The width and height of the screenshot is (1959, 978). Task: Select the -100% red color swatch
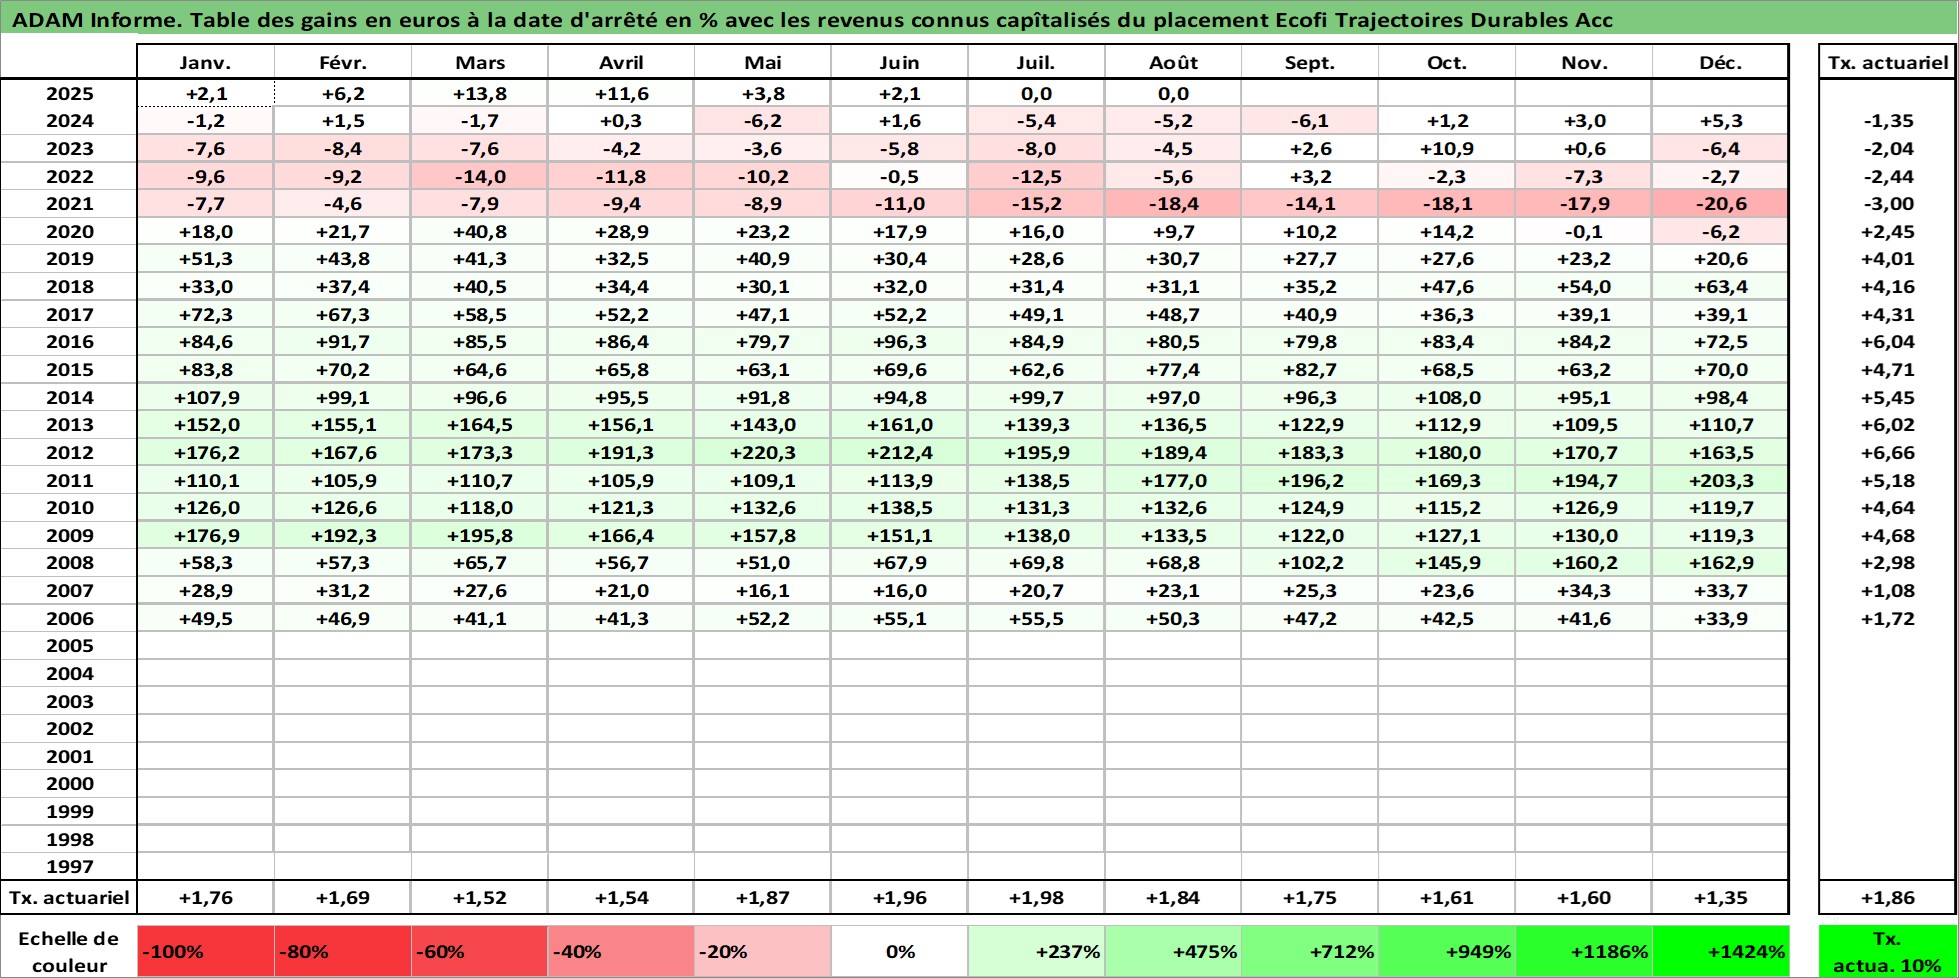point(205,951)
